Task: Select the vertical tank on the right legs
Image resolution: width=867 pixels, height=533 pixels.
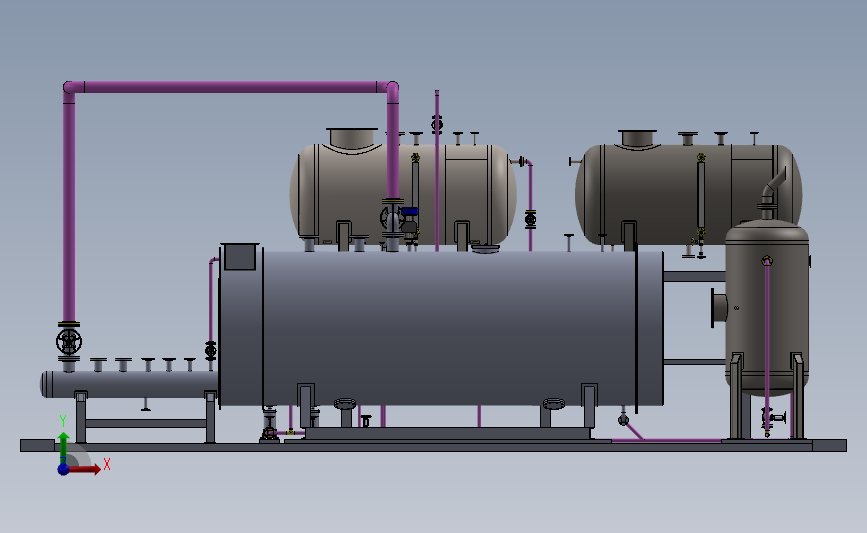Action: pos(767,307)
